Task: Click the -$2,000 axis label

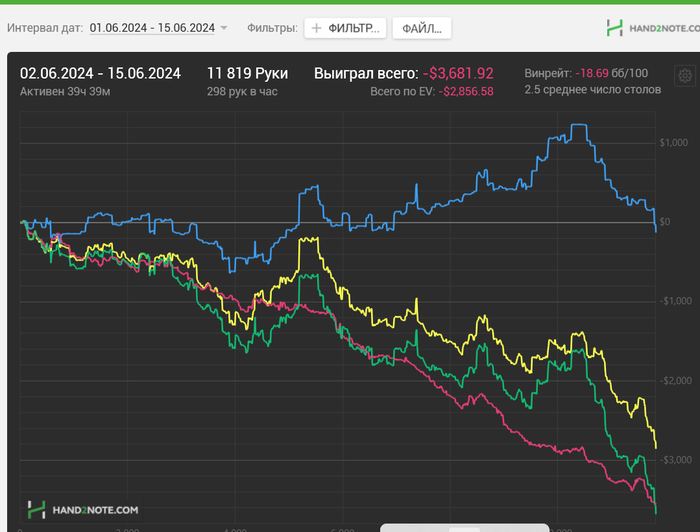Action: tap(676, 381)
